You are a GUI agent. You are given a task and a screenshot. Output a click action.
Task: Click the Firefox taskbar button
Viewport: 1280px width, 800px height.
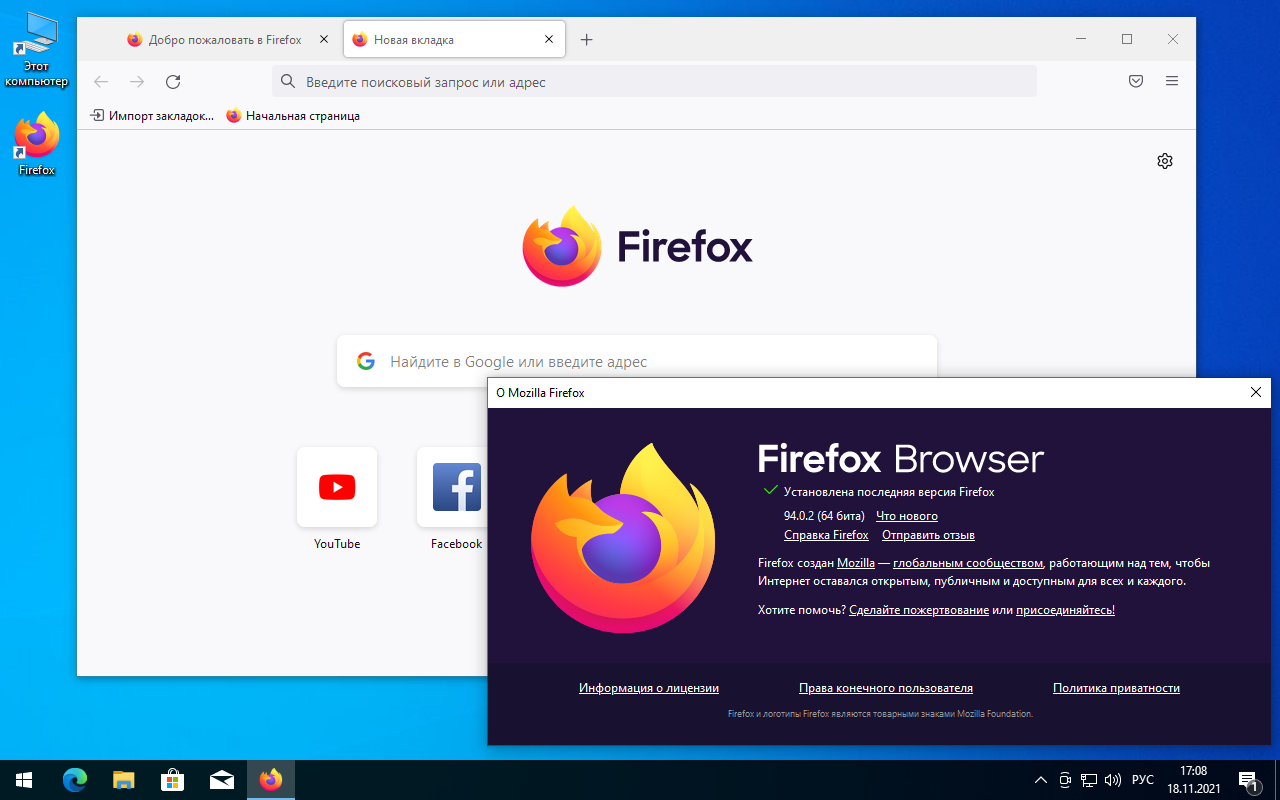270,780
